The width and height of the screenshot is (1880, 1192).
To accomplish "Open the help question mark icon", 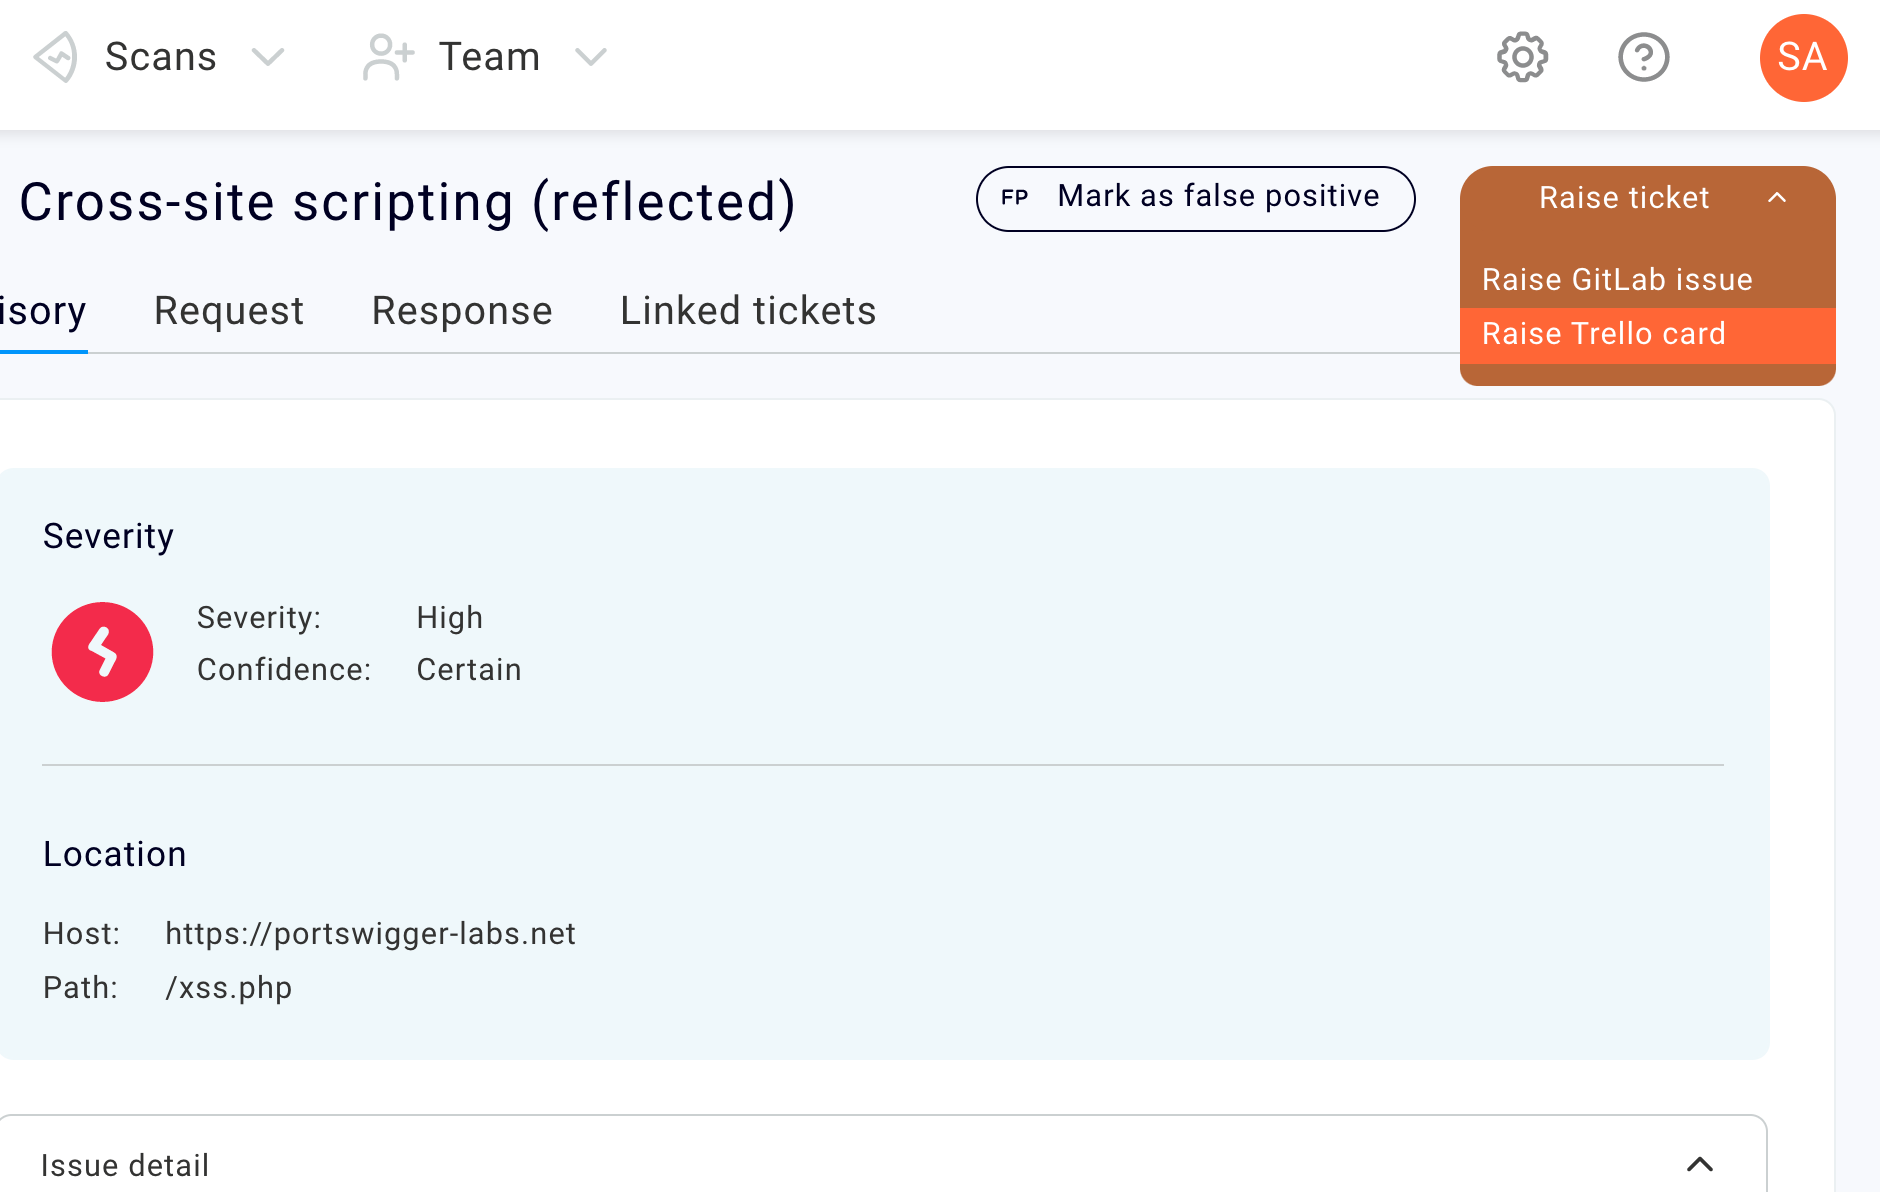I will pos(1643,57).
